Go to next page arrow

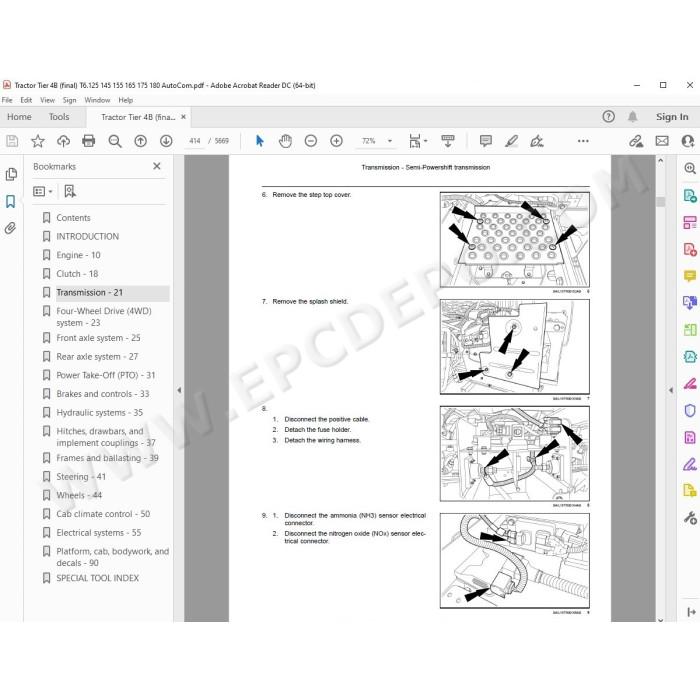click(x=166, y=141)
